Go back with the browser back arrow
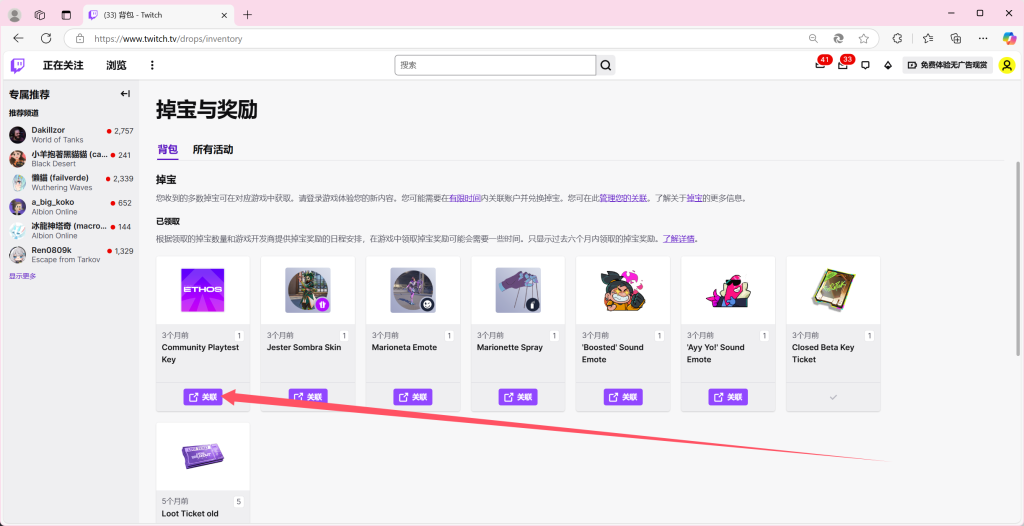This screenshot has height=526, width=1024. [18, 39]
